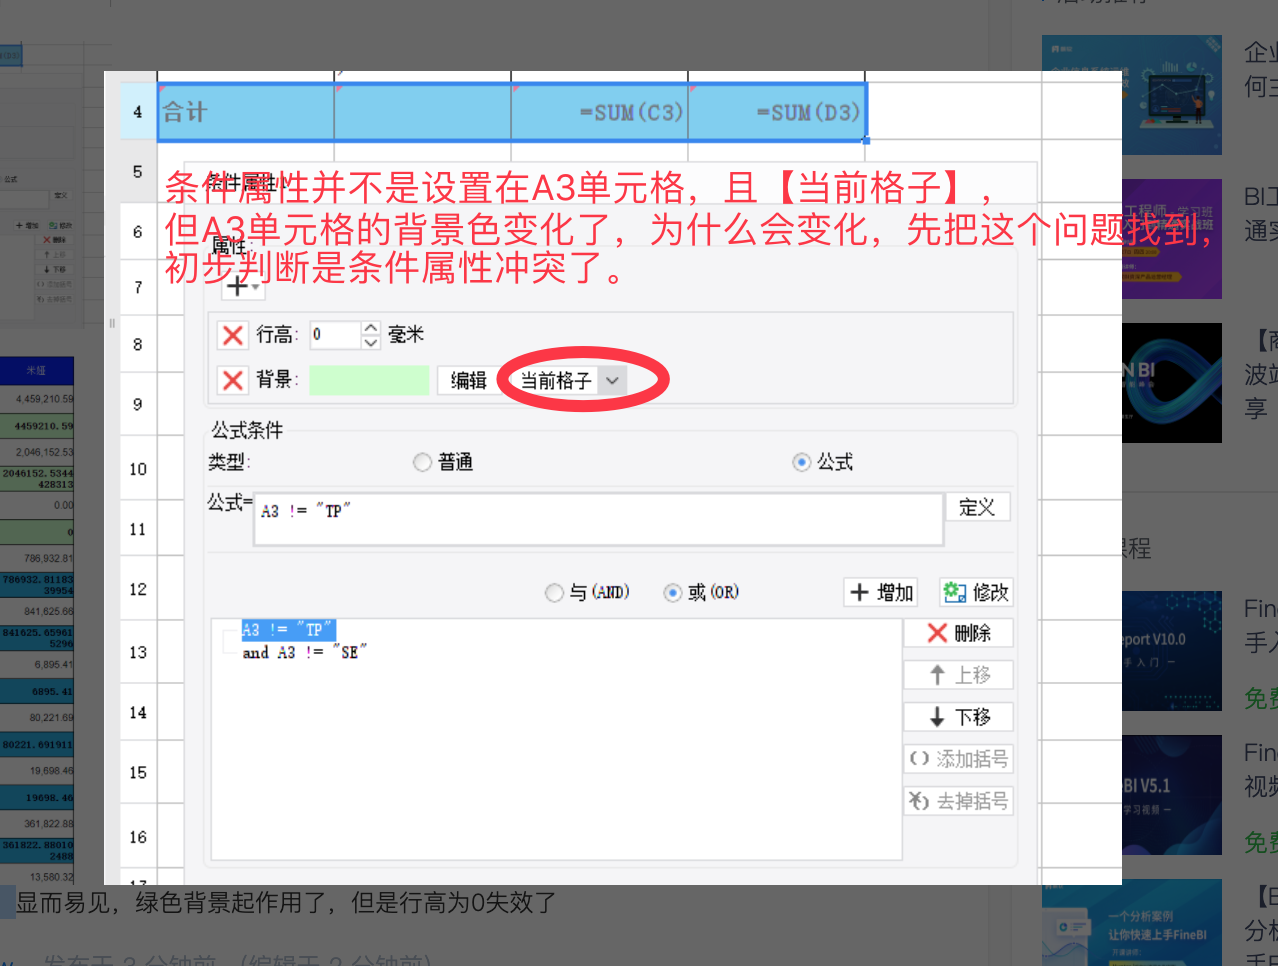1278x966 pixels.
Task: Decrease 行高 value with stepper down arrow
Action: click(371, 342)
